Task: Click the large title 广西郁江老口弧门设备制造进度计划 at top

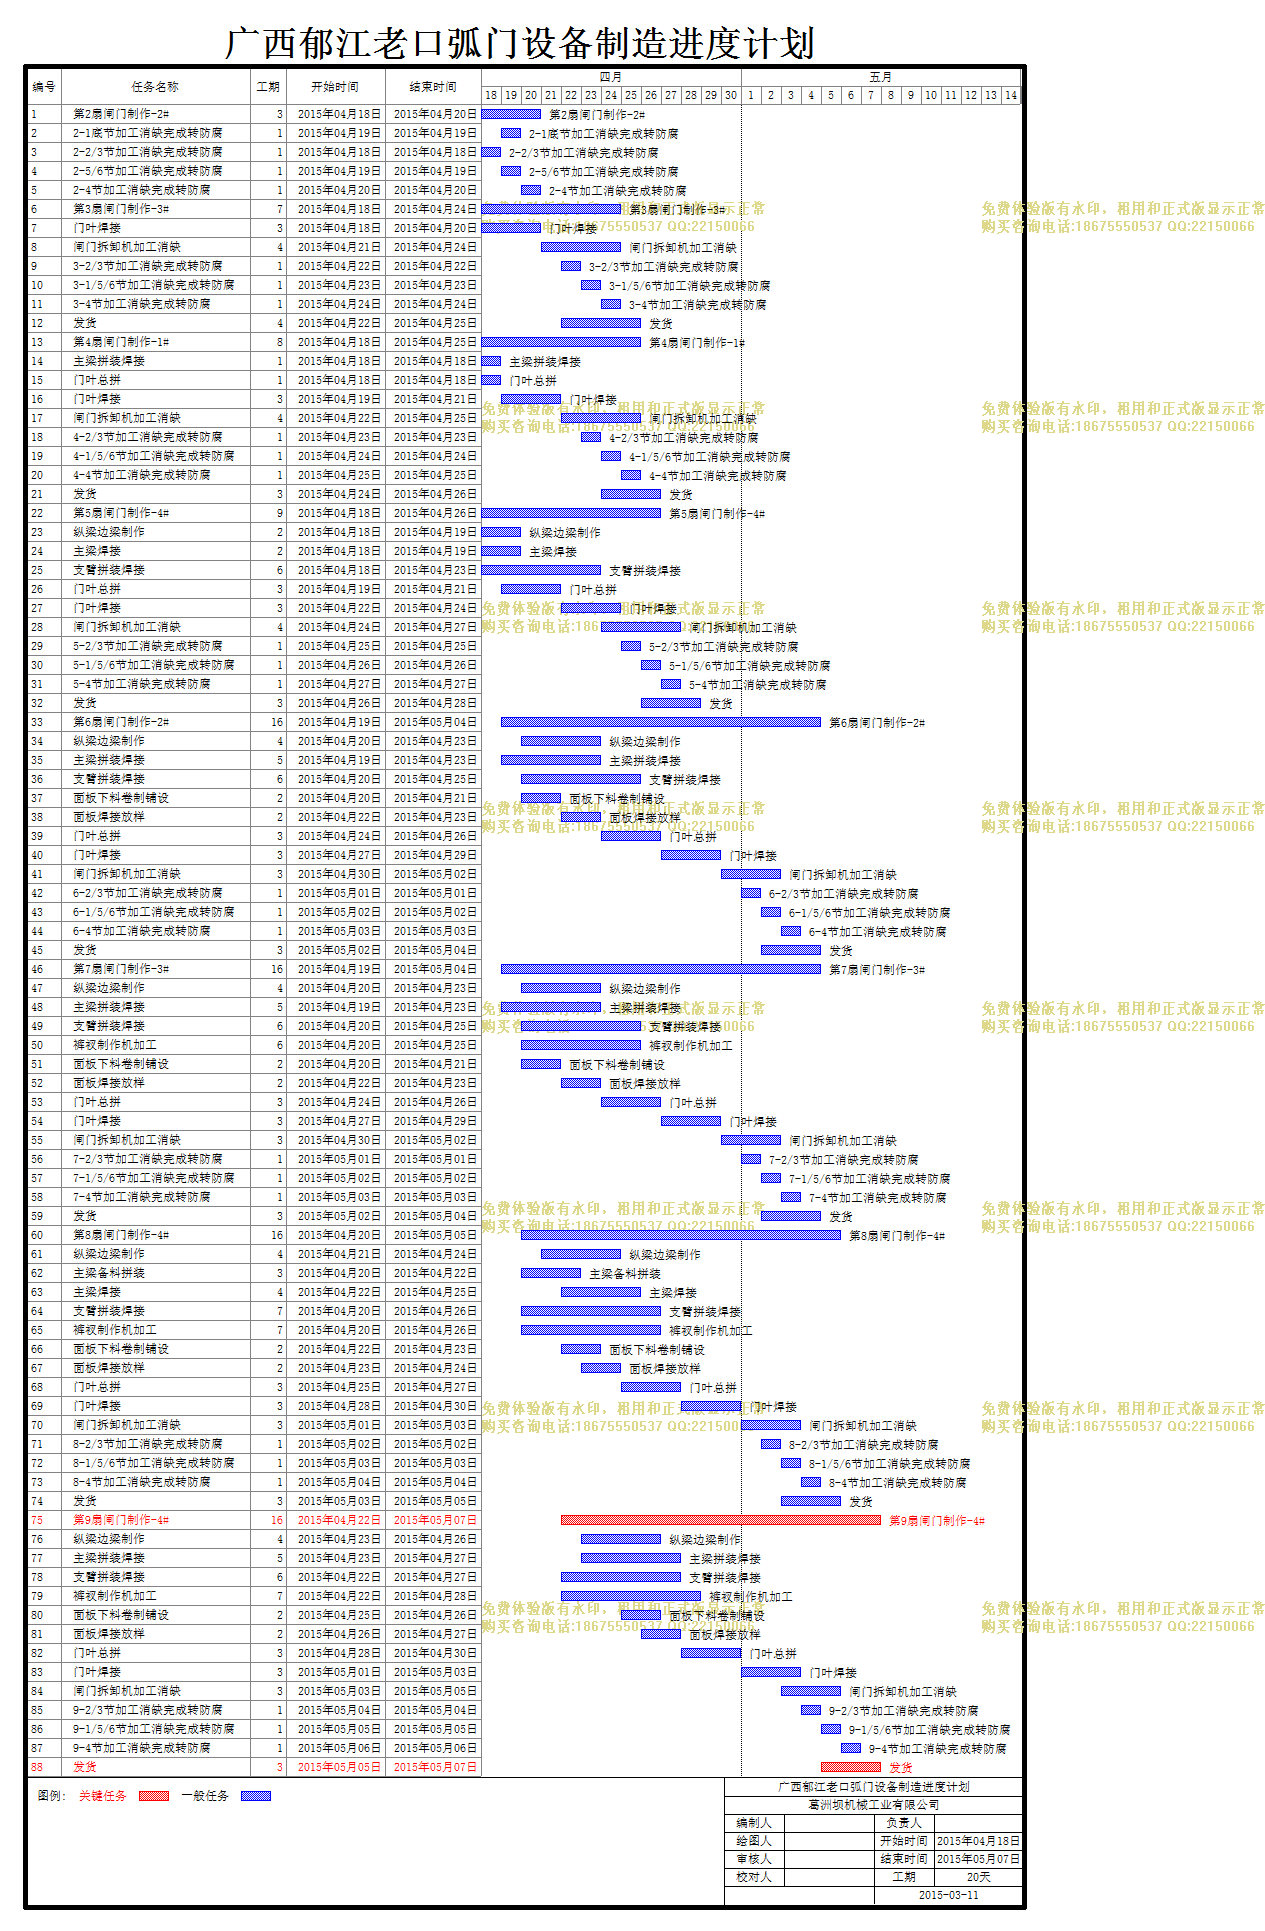Action: coord(520,43)
